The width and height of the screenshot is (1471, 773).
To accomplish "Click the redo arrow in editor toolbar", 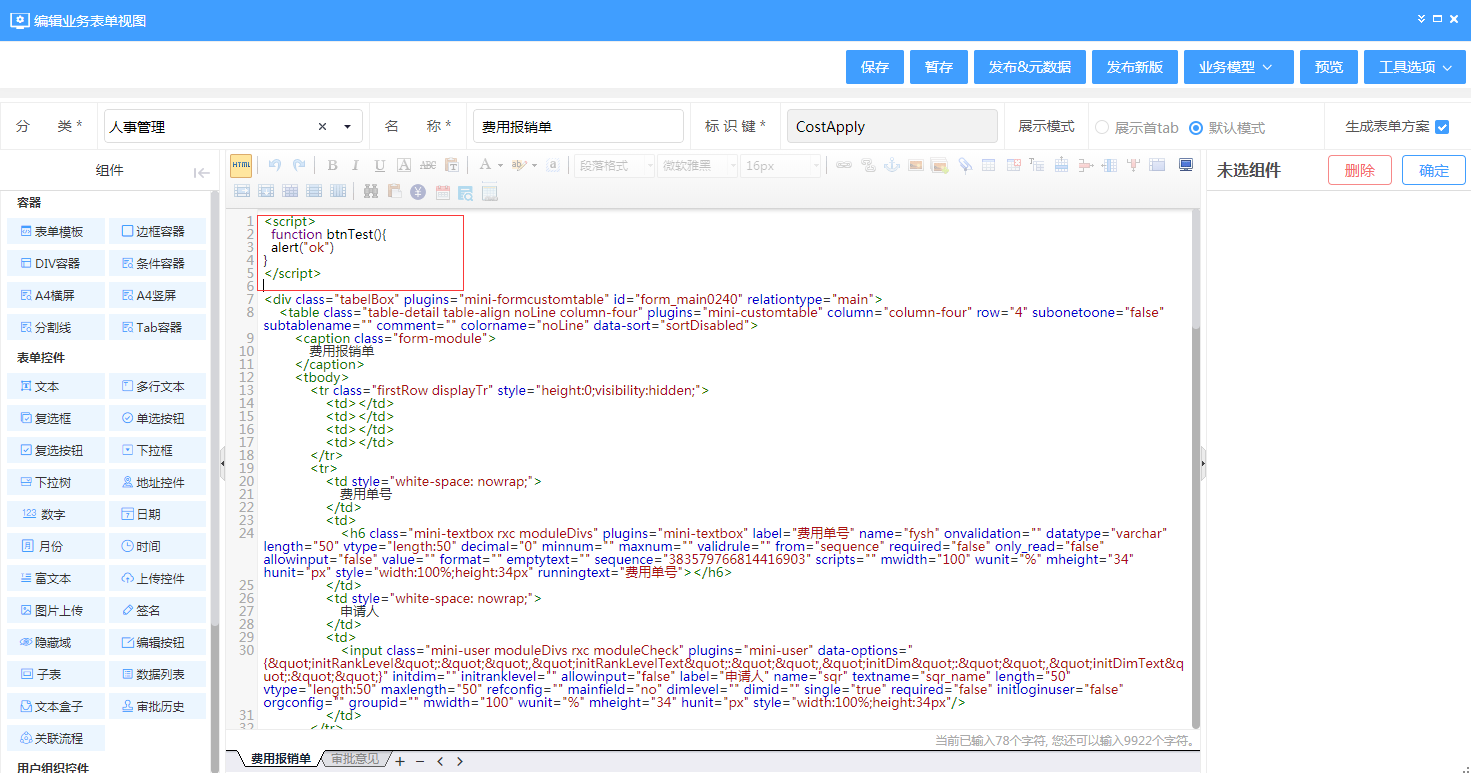I will click(x=298, y=165).
